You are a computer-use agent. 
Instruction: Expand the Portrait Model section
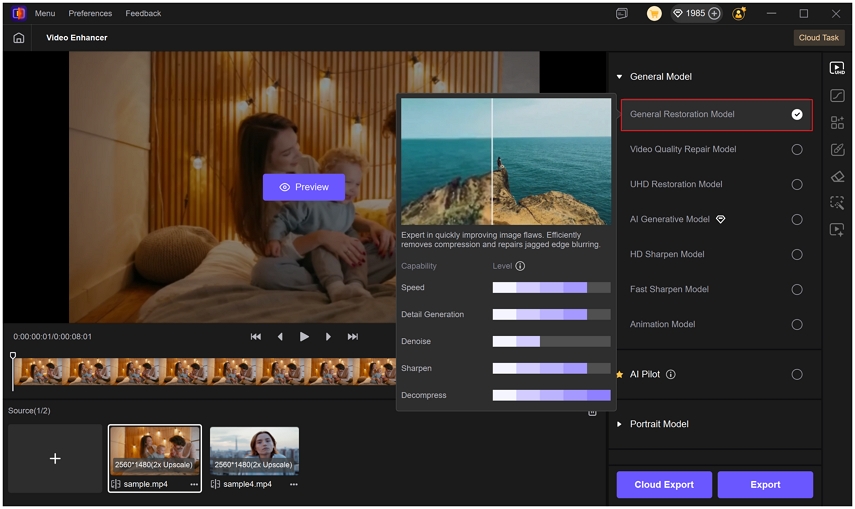(619, 424)
